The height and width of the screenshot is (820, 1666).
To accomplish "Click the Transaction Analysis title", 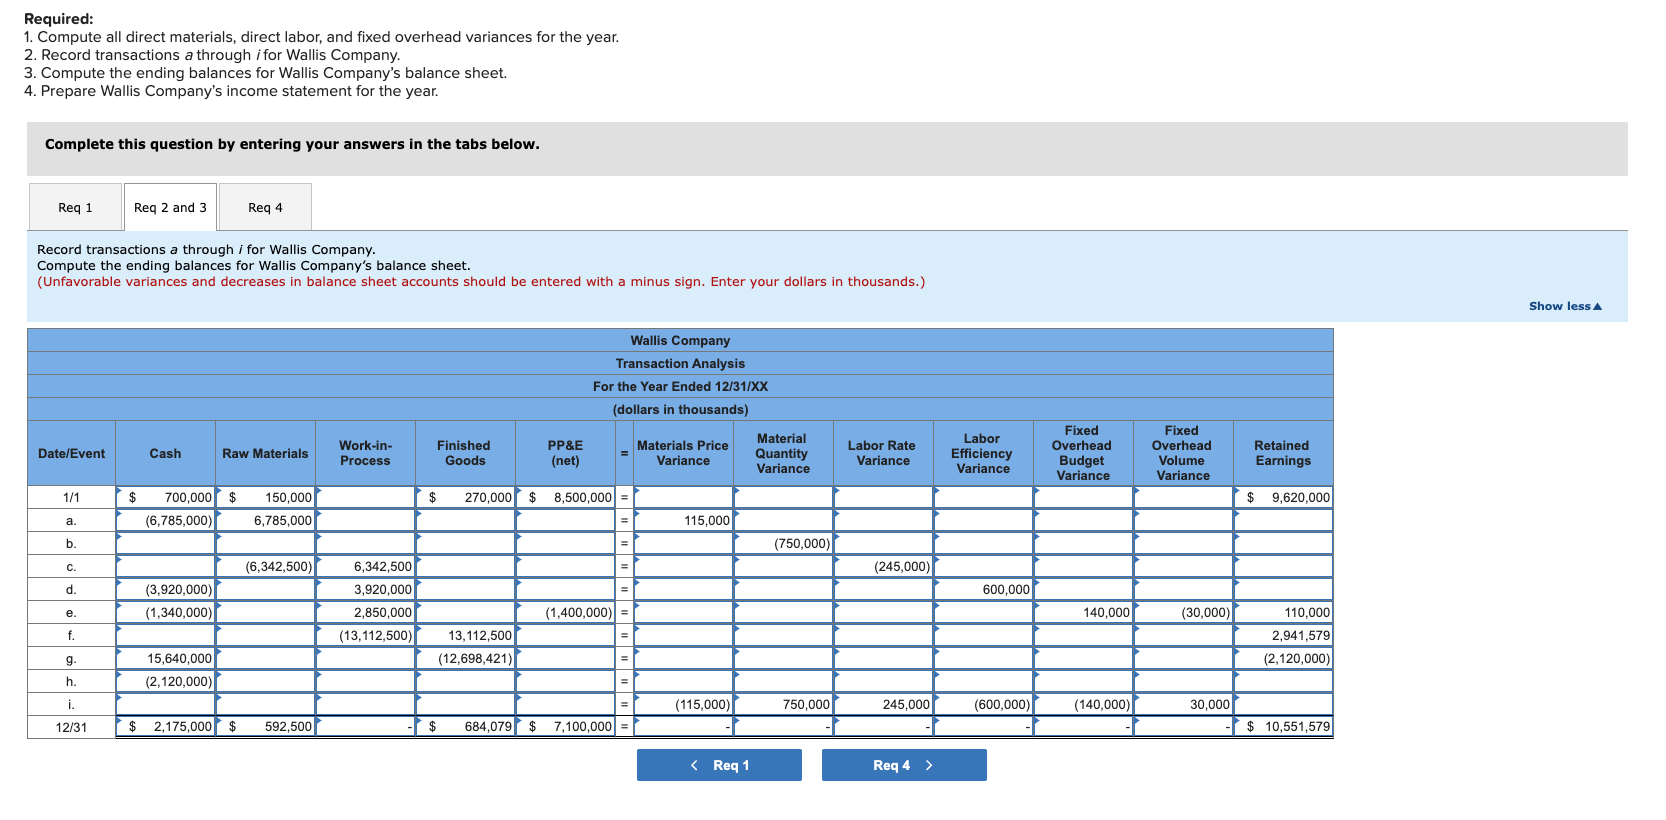I will (x=680, y=363).
